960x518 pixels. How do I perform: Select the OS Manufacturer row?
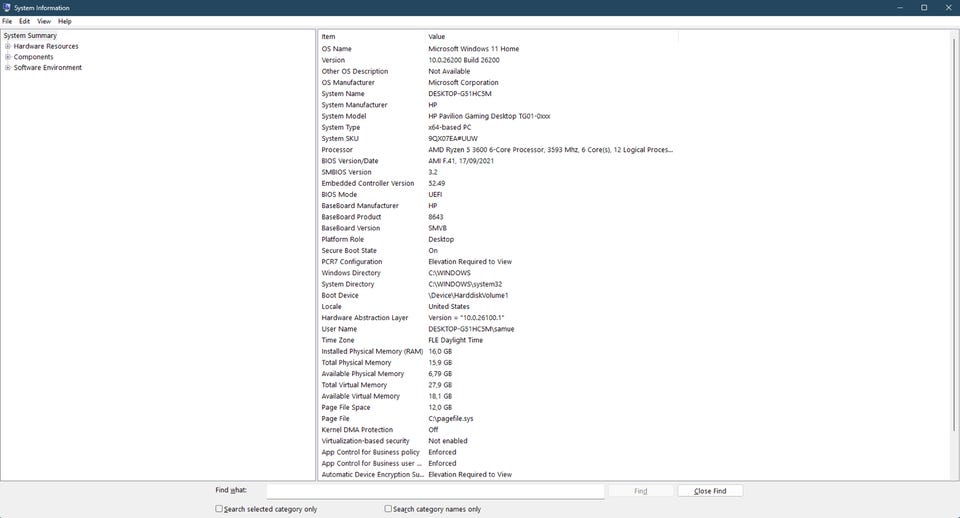498,83
